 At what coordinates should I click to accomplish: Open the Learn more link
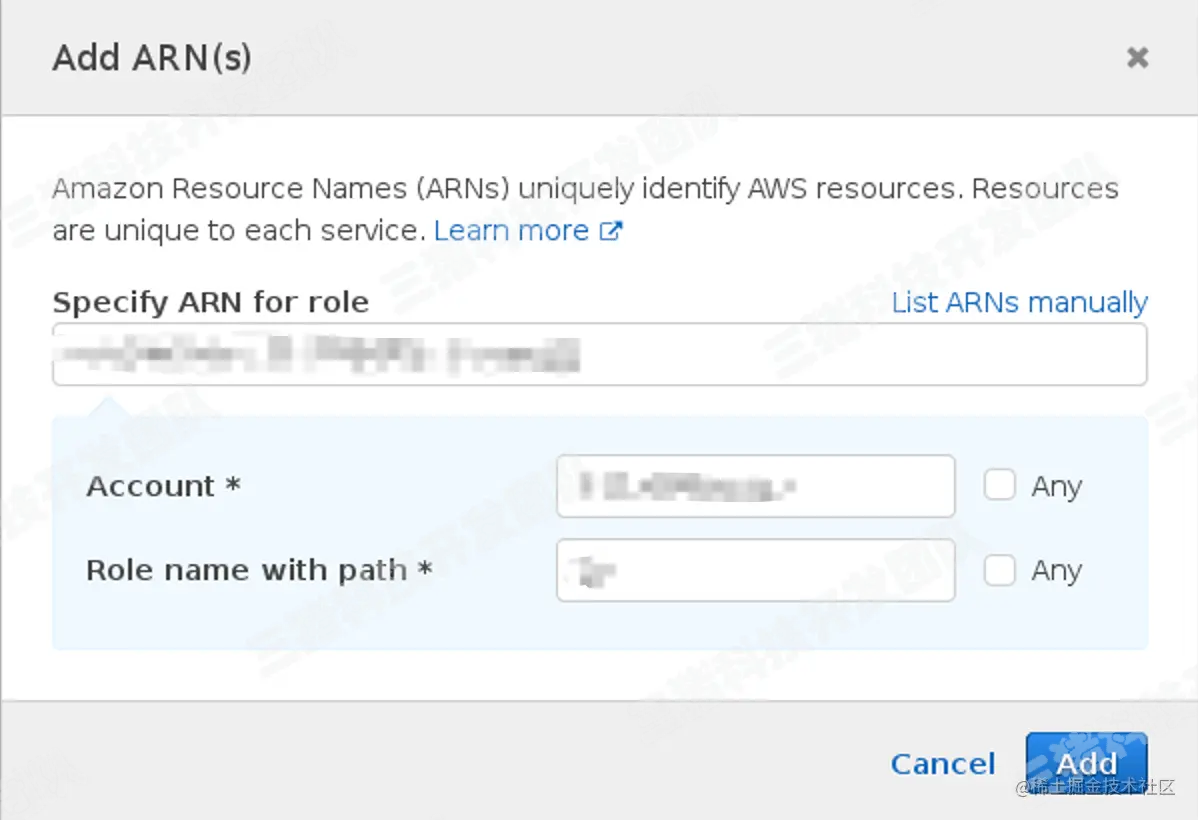511,231
